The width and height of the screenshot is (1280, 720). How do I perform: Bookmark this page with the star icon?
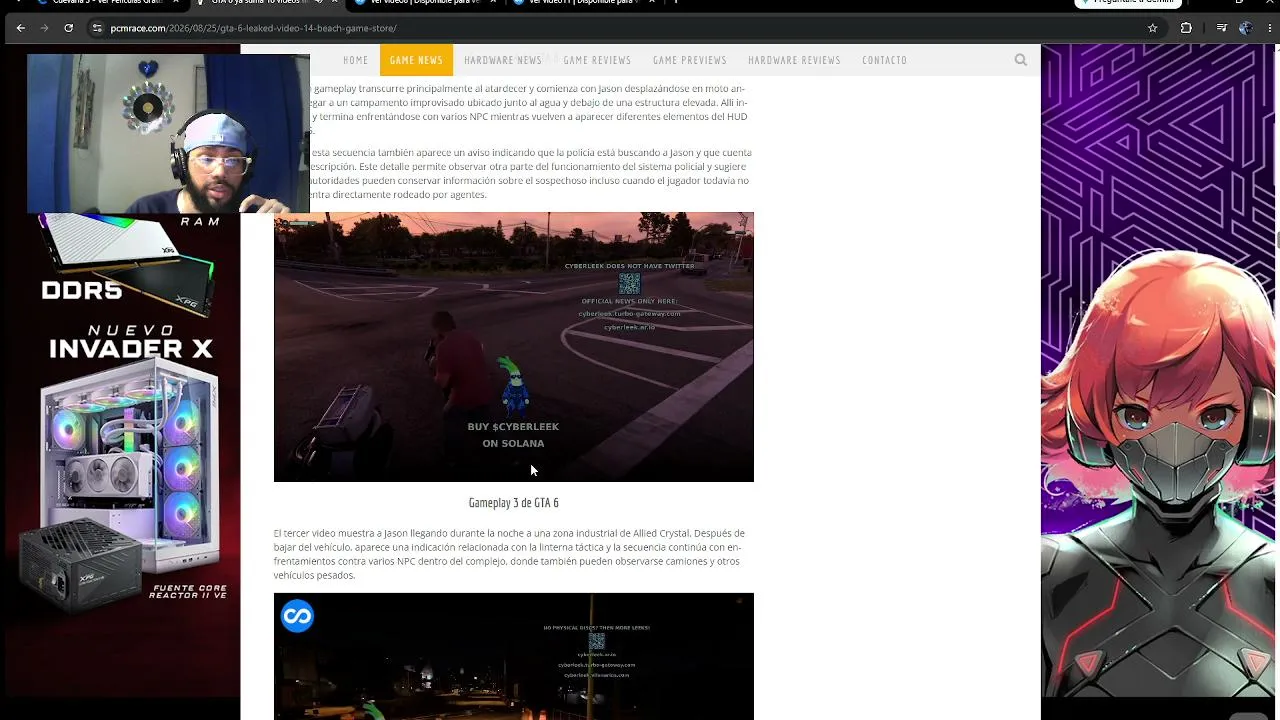pyautogui.click(x=1152, y=28)
